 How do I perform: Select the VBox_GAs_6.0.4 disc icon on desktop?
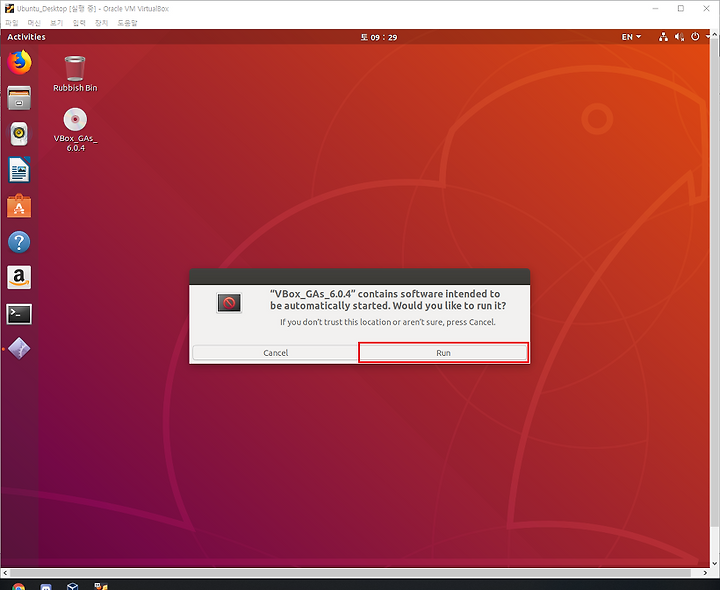point(75,129)
